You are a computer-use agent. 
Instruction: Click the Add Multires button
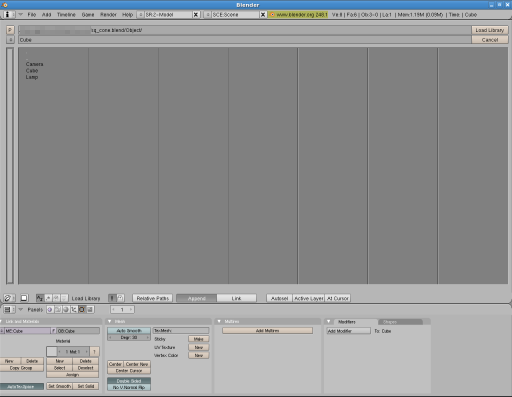tap(267, 331)
